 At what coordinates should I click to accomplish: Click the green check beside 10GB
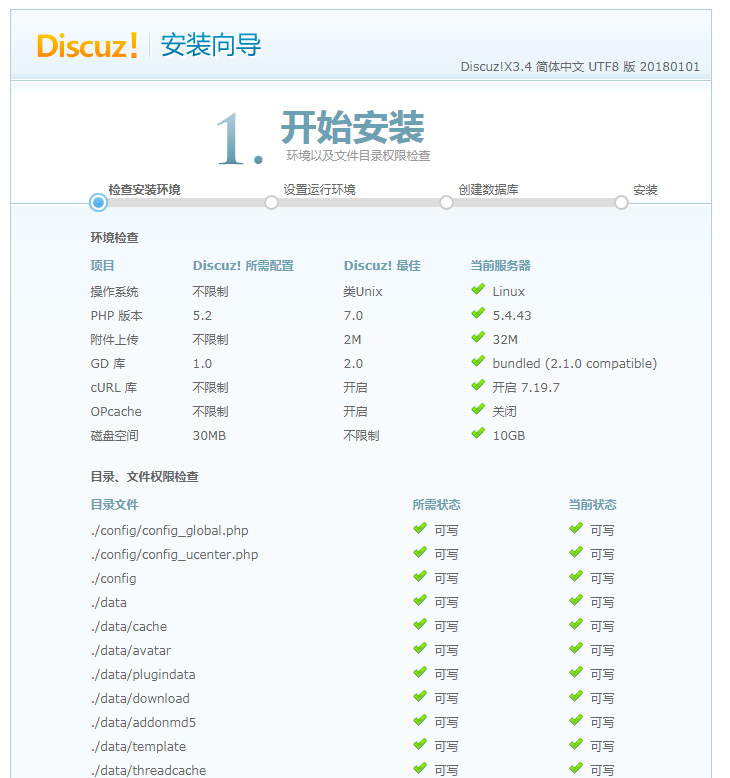[478, 433]
